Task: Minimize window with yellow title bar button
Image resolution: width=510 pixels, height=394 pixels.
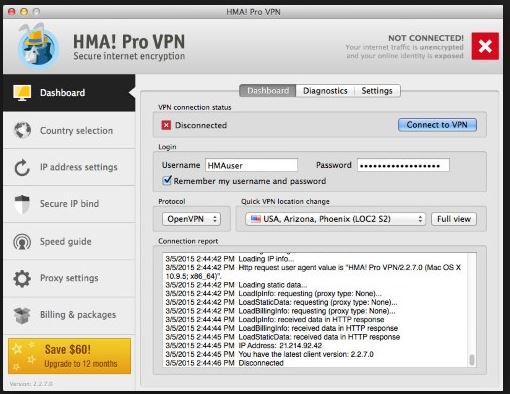Action: (24, 12)
